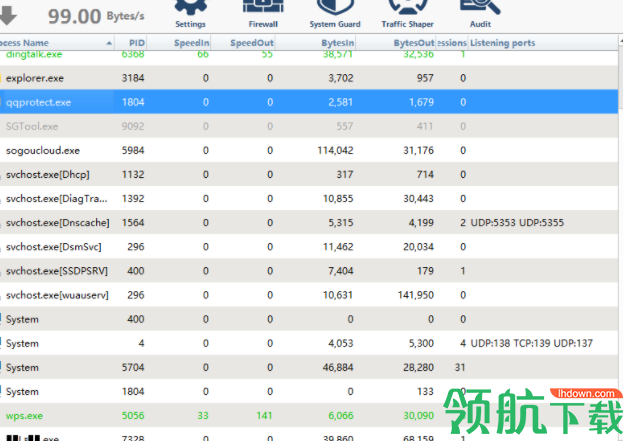Select the svchost.exe[wuauserv] row
Viewport: 623px width, 441px height.
309,295
